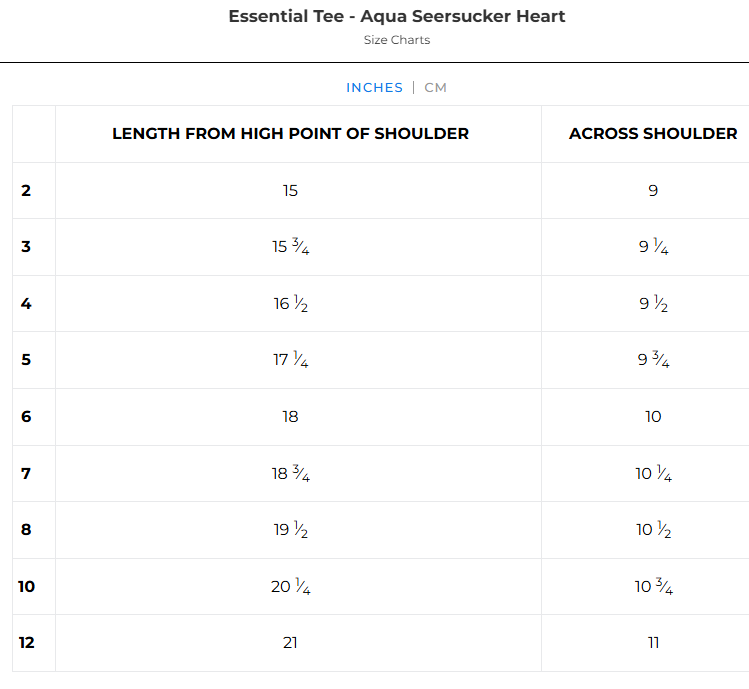Switch size chart units to CM
The width and height of the screenshot is (749, 689).
[435, 88]
